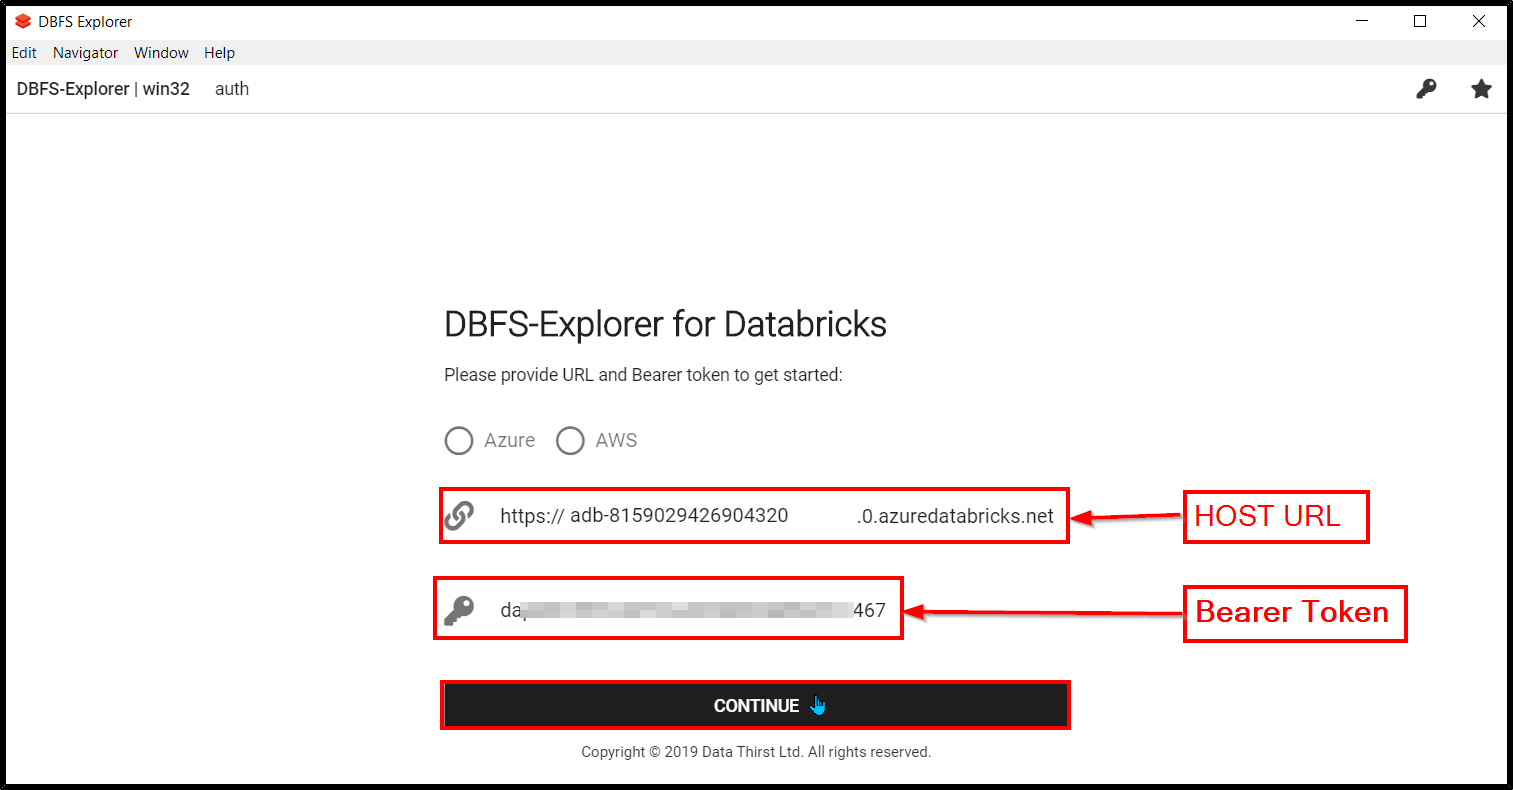Viewport: 1513px width, 790px height.
Task: Click the auth breadcrumb label
Action: [232, 89]
